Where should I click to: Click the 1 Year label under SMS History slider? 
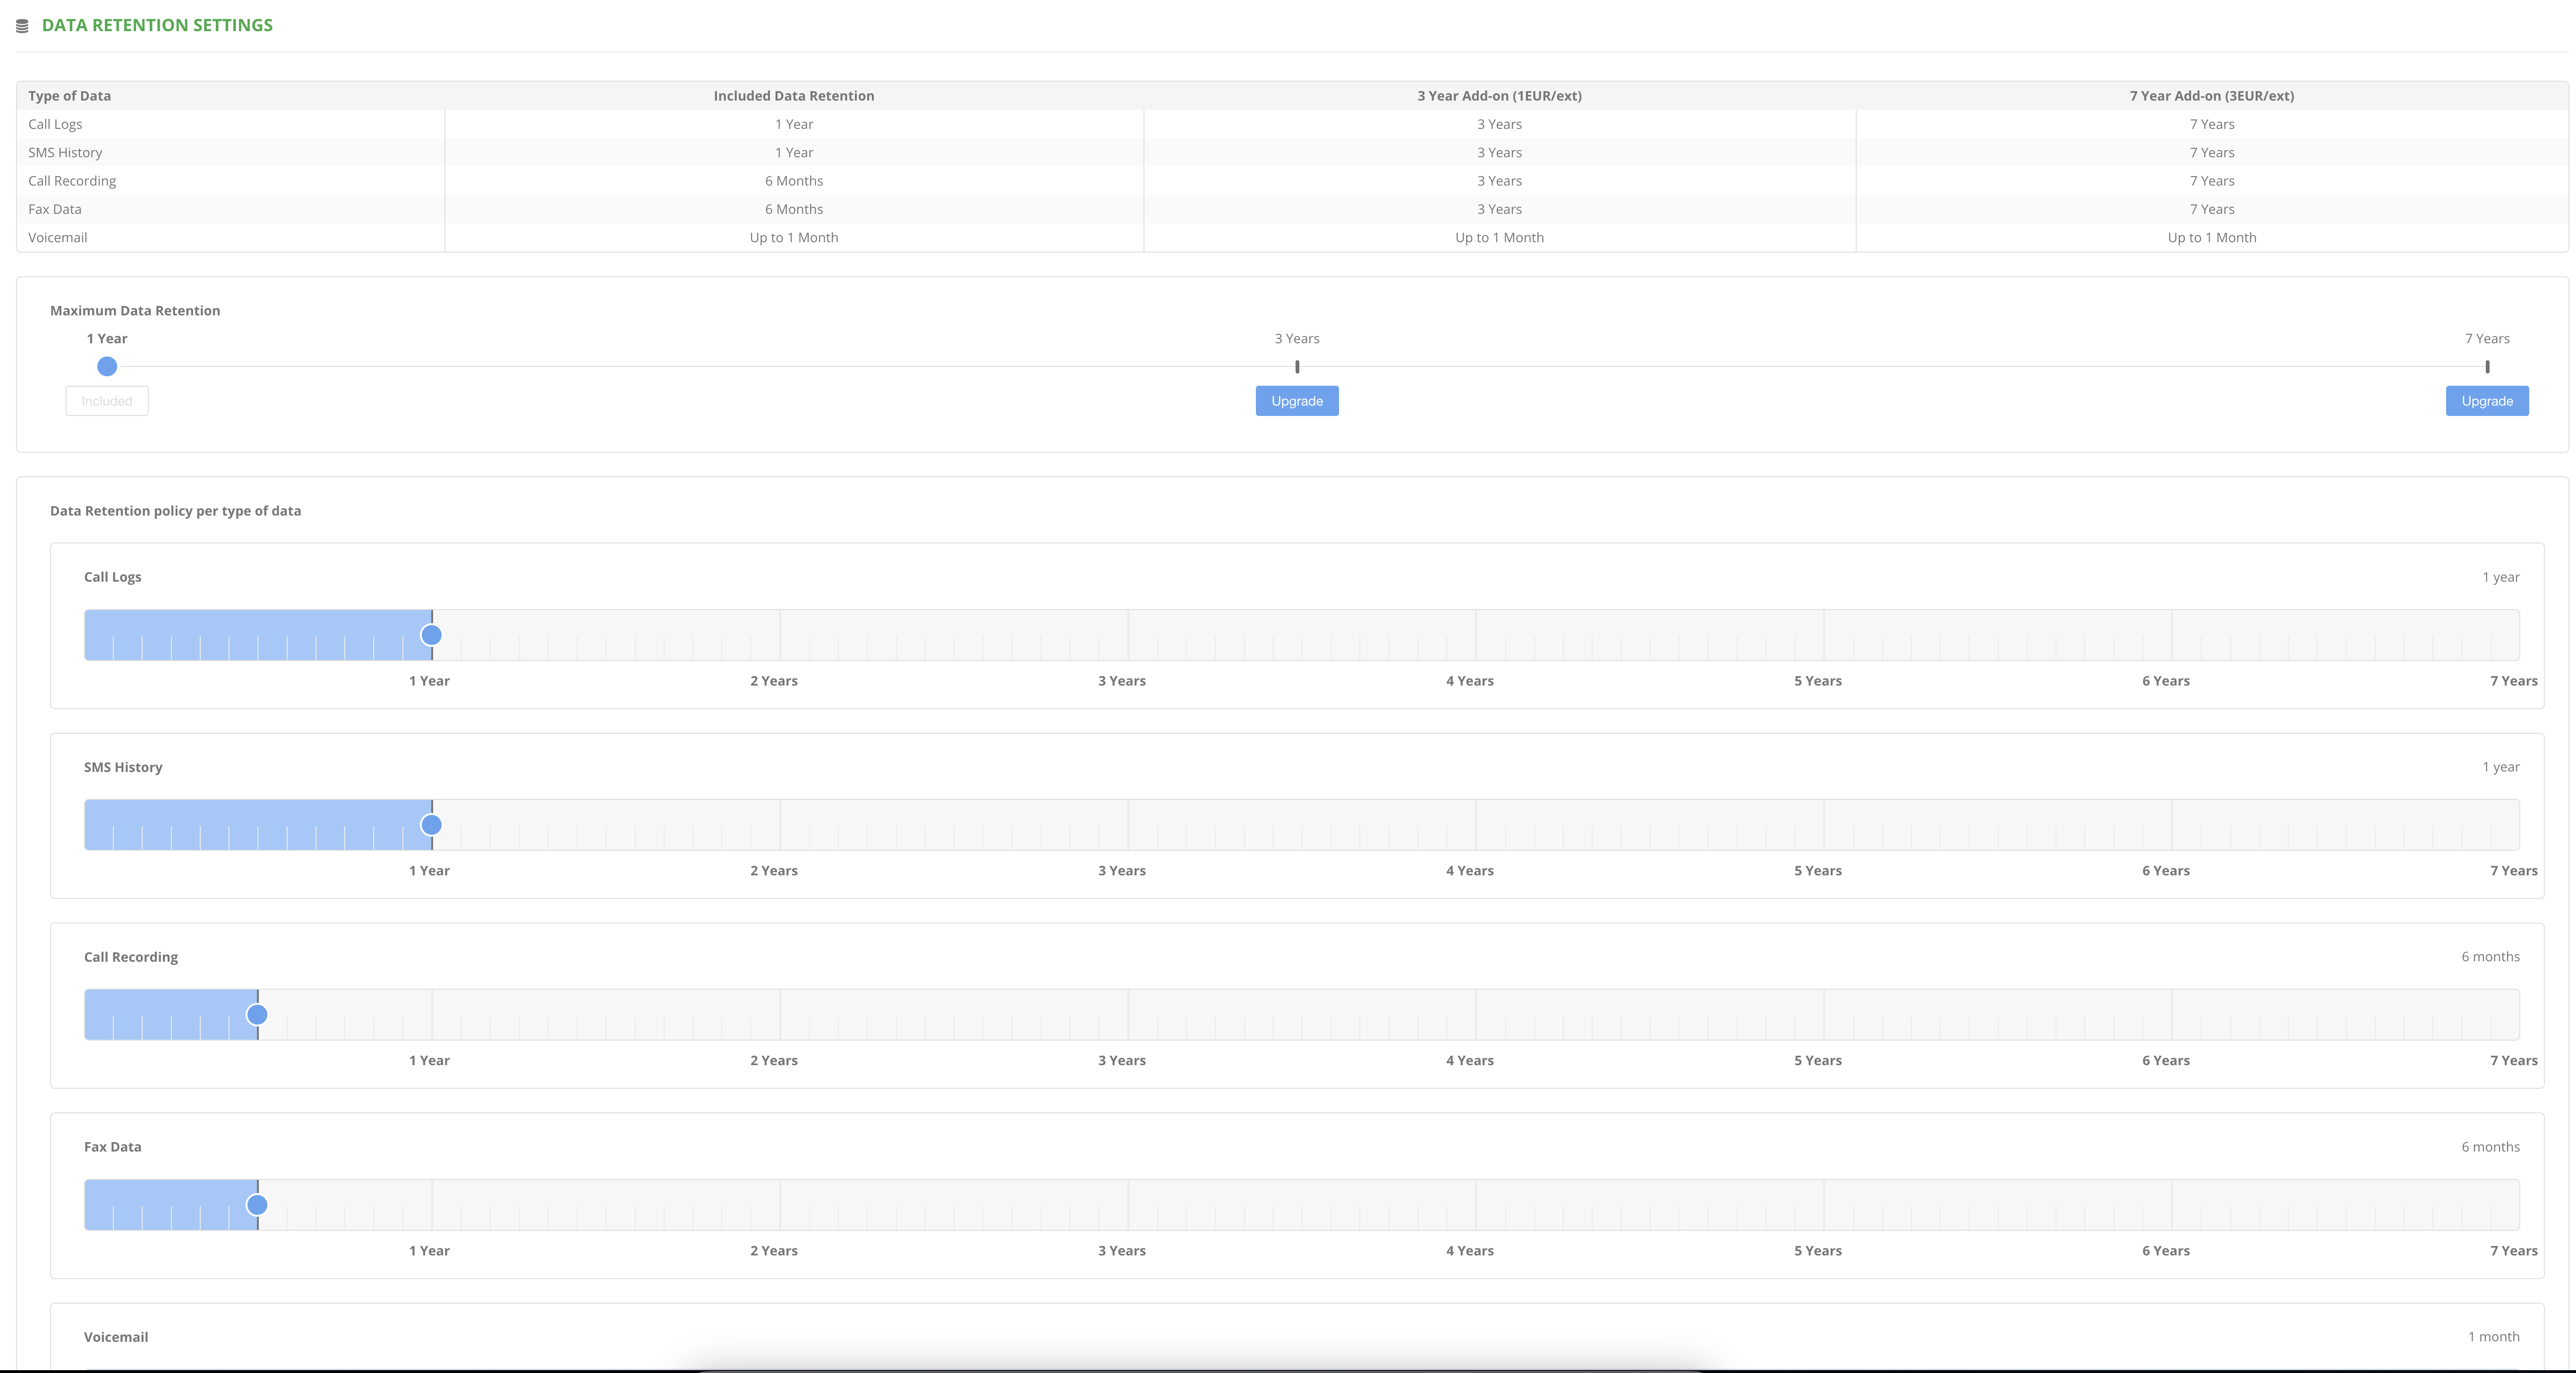pos(429,871)
